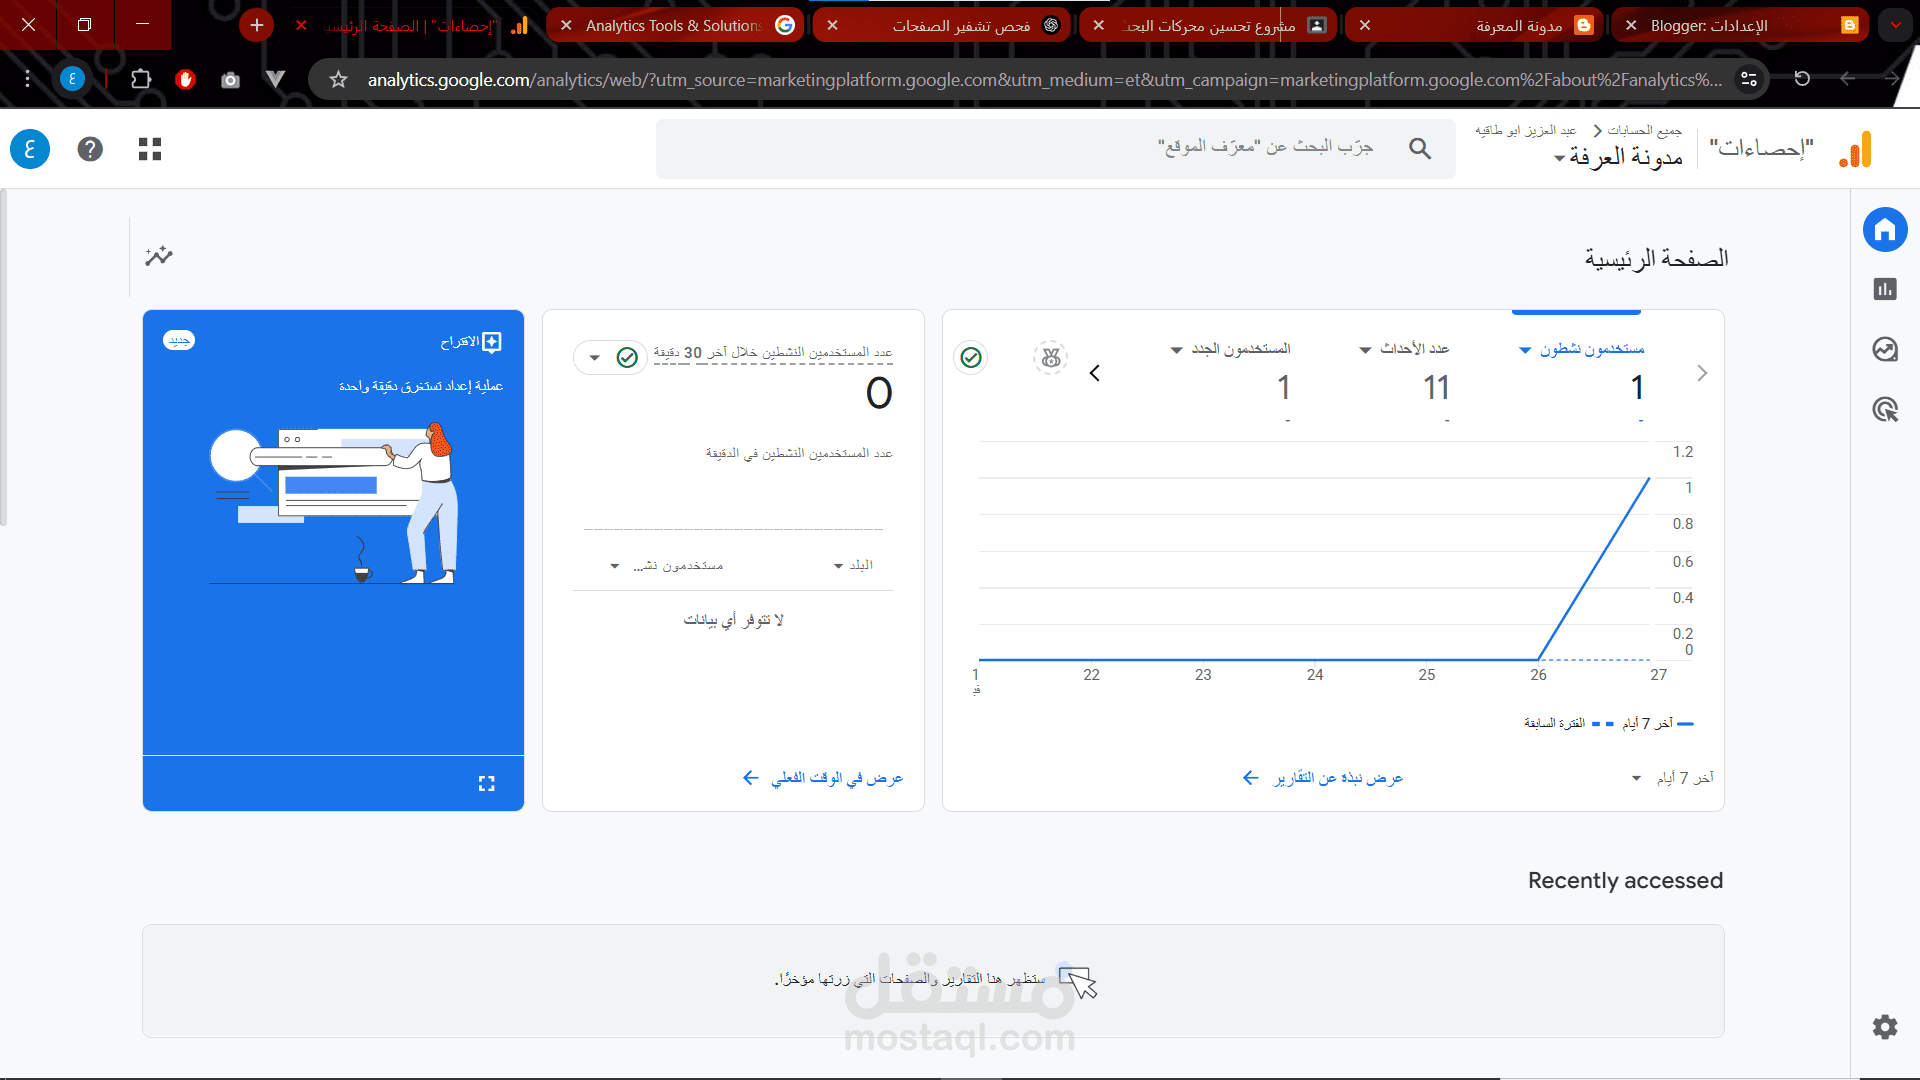Open the browser three-dot menu
Viewport: 1920px width, 1080px height.
(27, 79)
